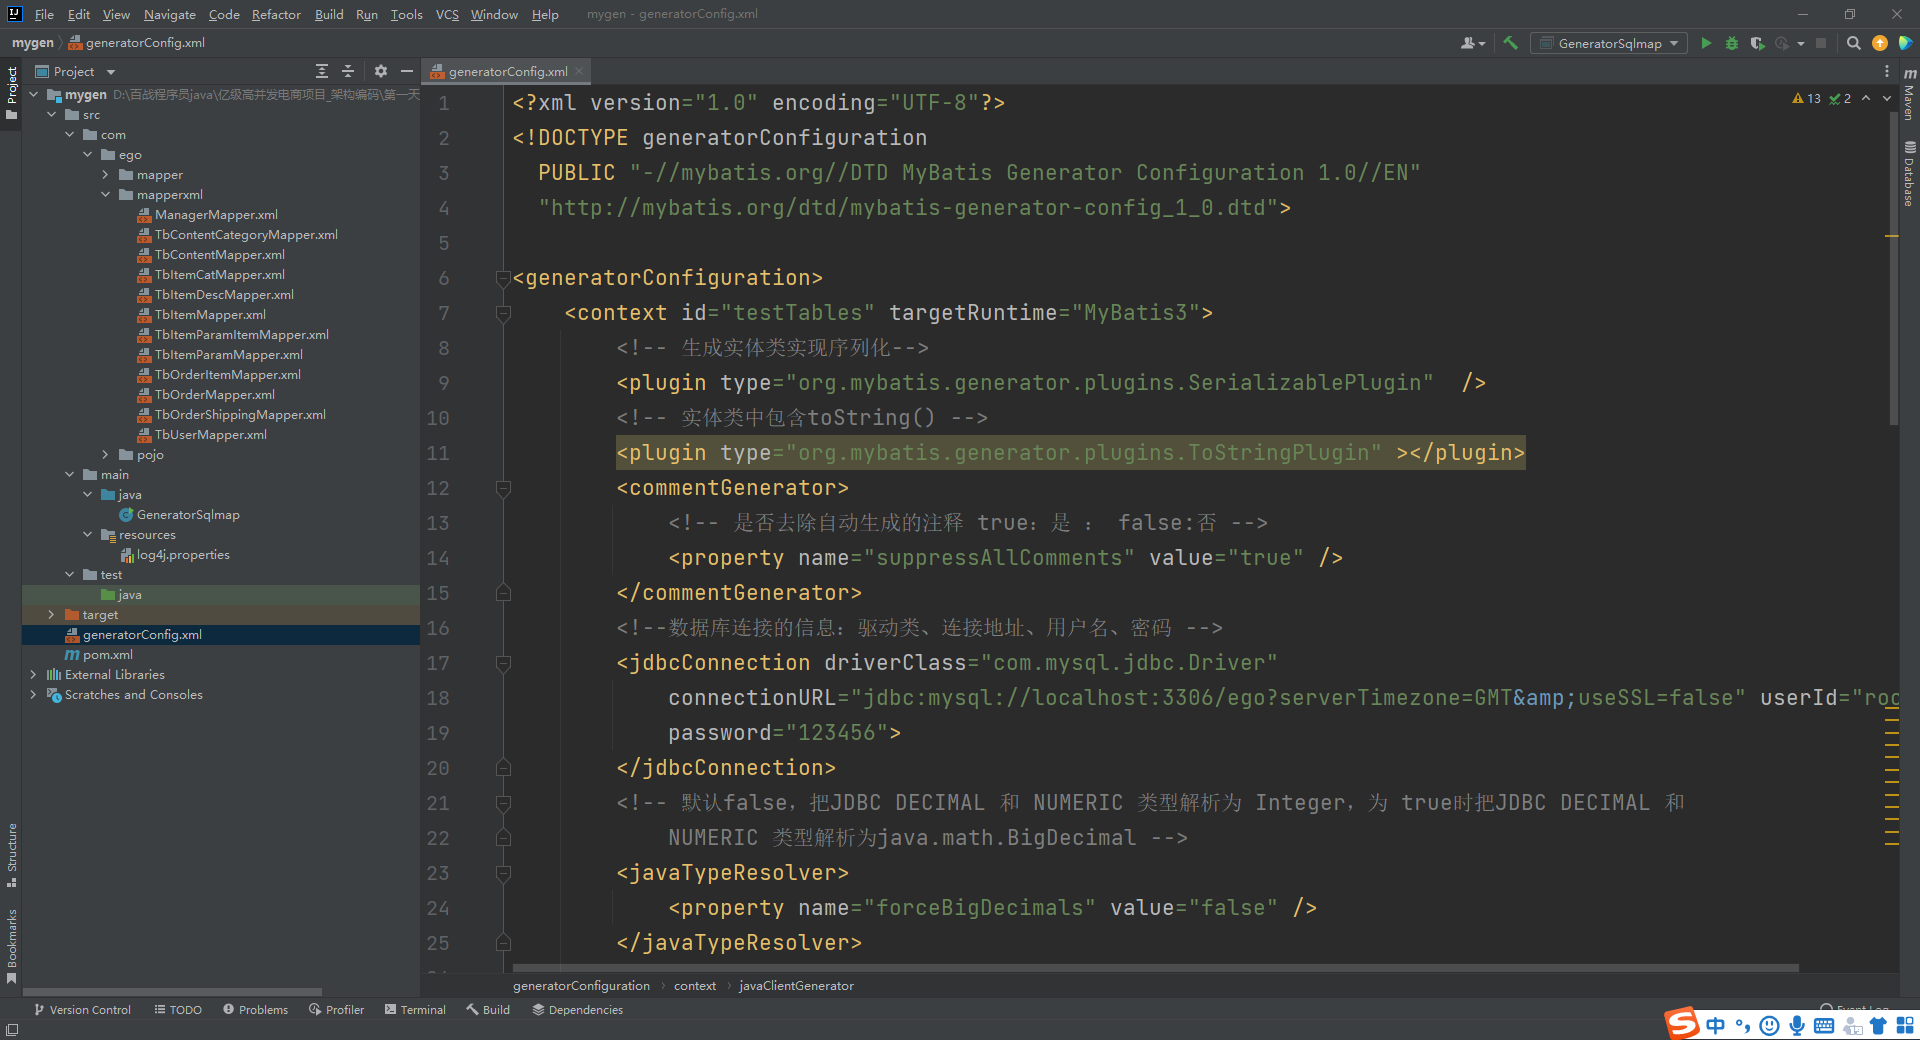Open the Dependencies tool window
This screenshot has height=1040, width=1920.
(x=577, y=1010)
